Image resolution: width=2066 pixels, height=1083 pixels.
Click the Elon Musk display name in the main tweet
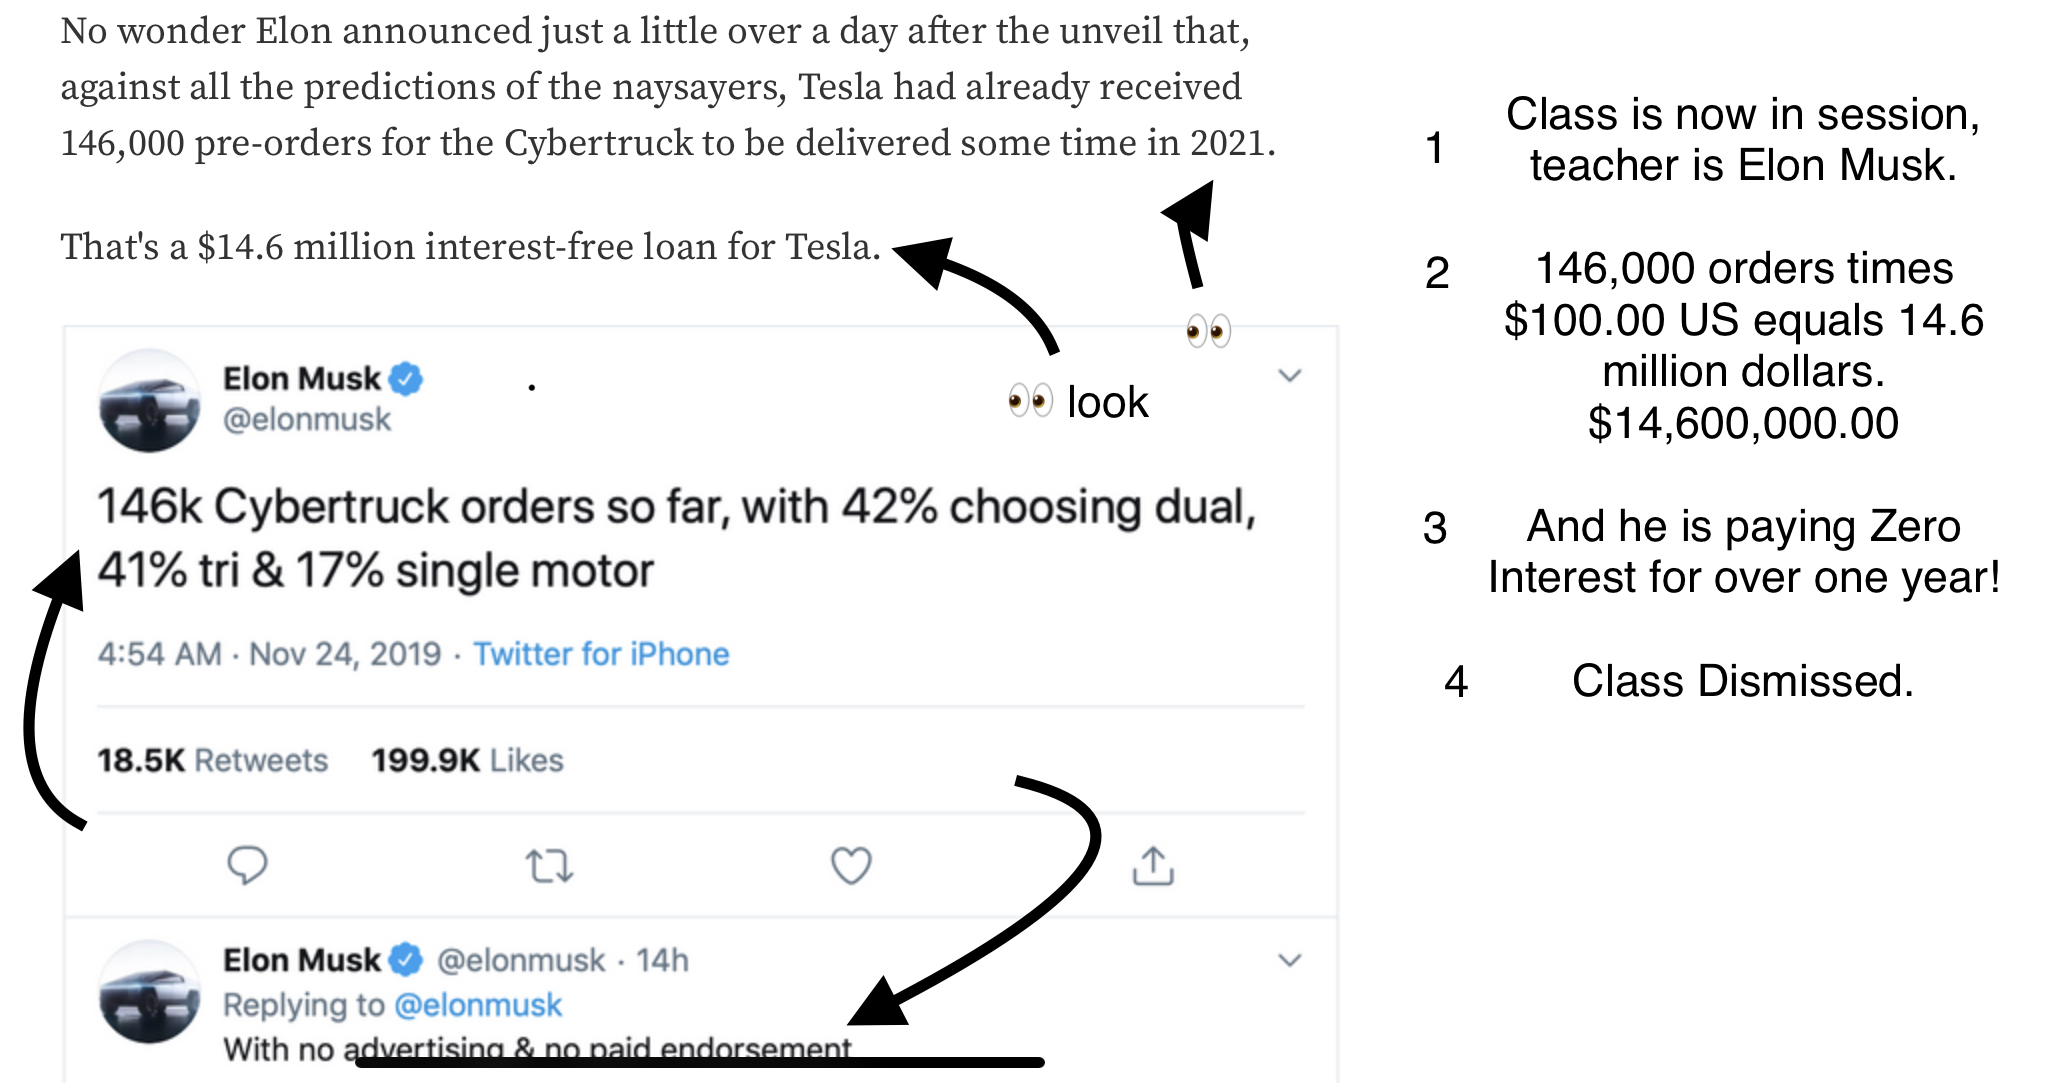302,379
